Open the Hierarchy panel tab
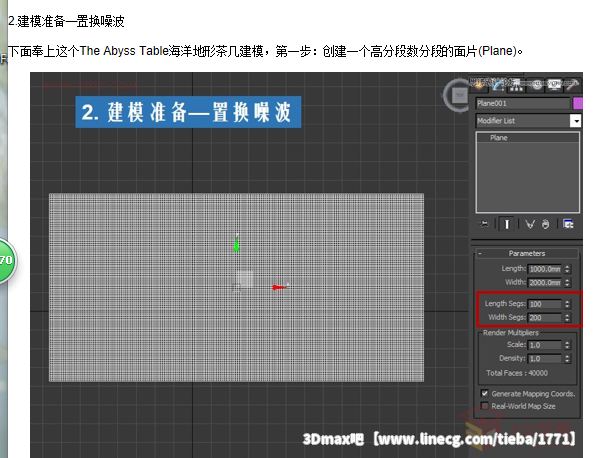Viewport: 615px width, 458px height. coord(517,85)
